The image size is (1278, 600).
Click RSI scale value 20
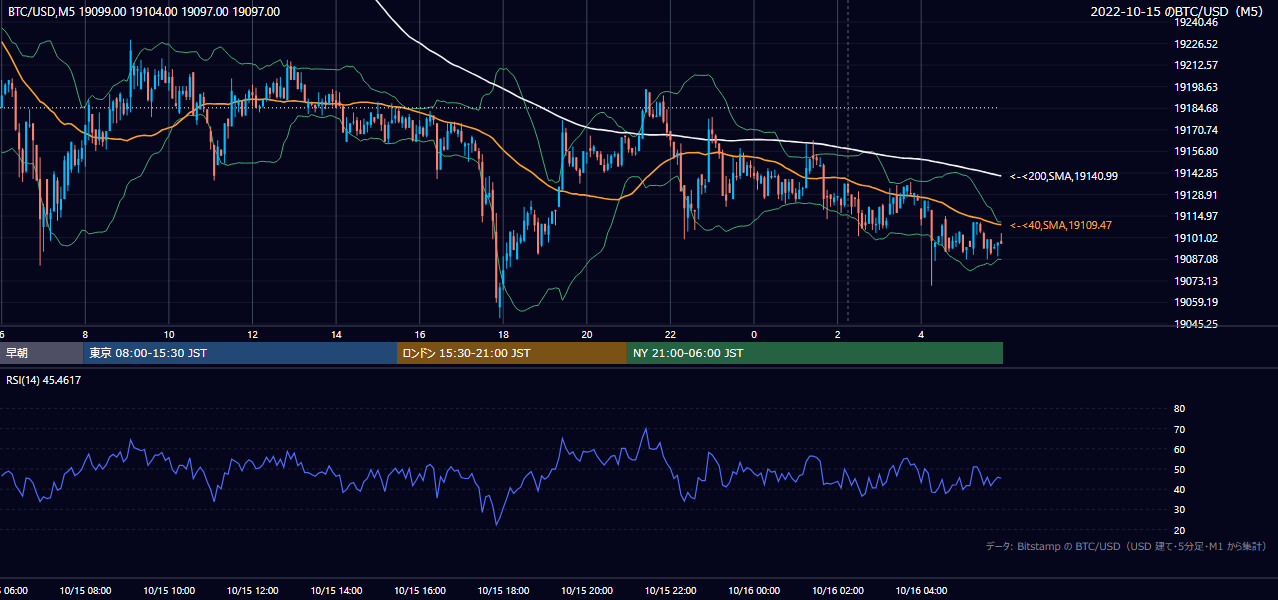[x=1179, y=530]
